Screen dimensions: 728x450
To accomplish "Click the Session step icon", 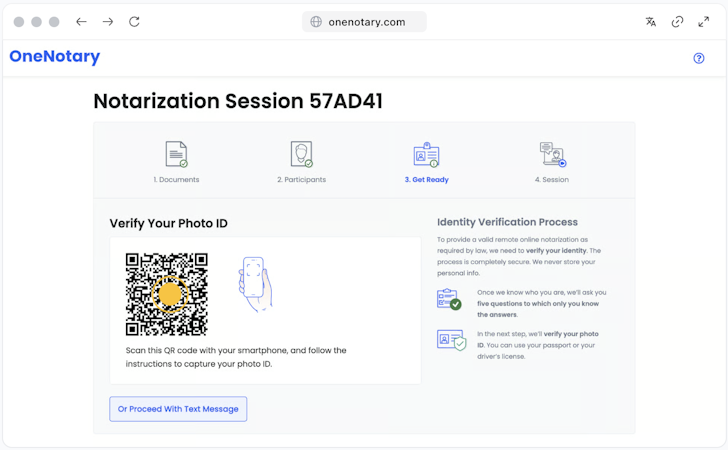I will [x=552, y=155].
